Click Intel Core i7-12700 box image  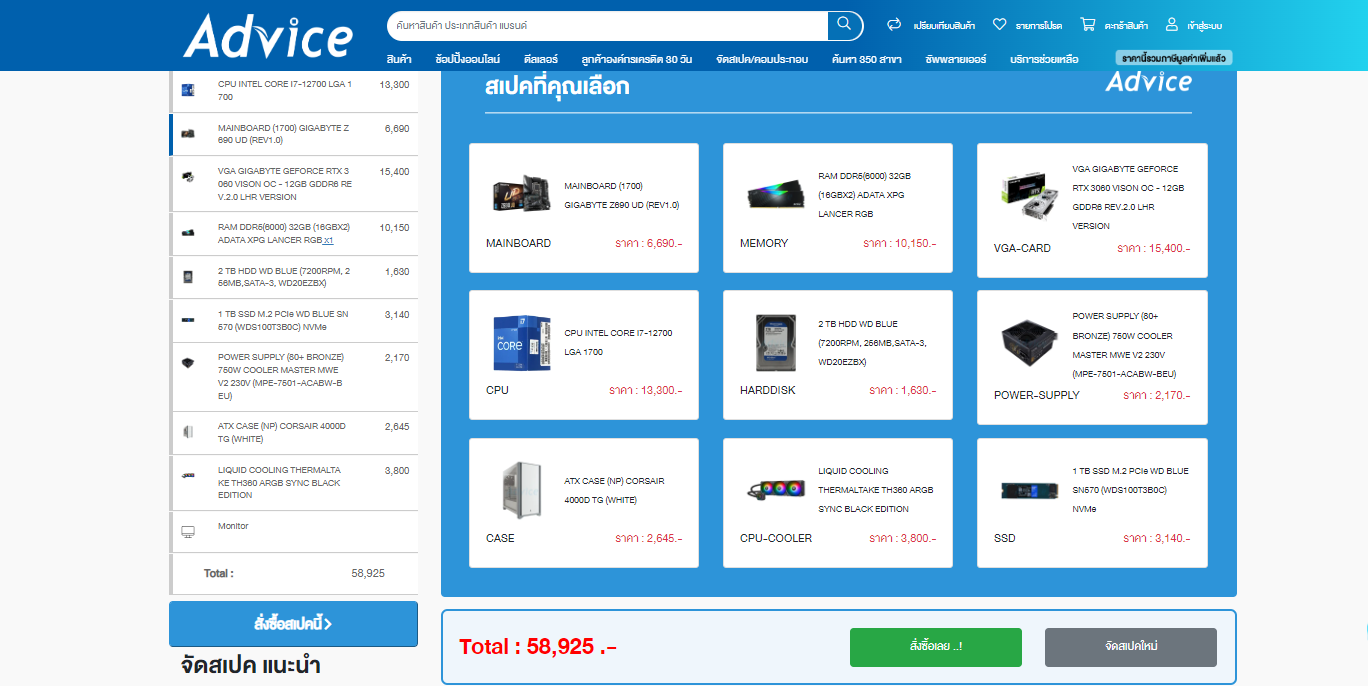(521, 343)
